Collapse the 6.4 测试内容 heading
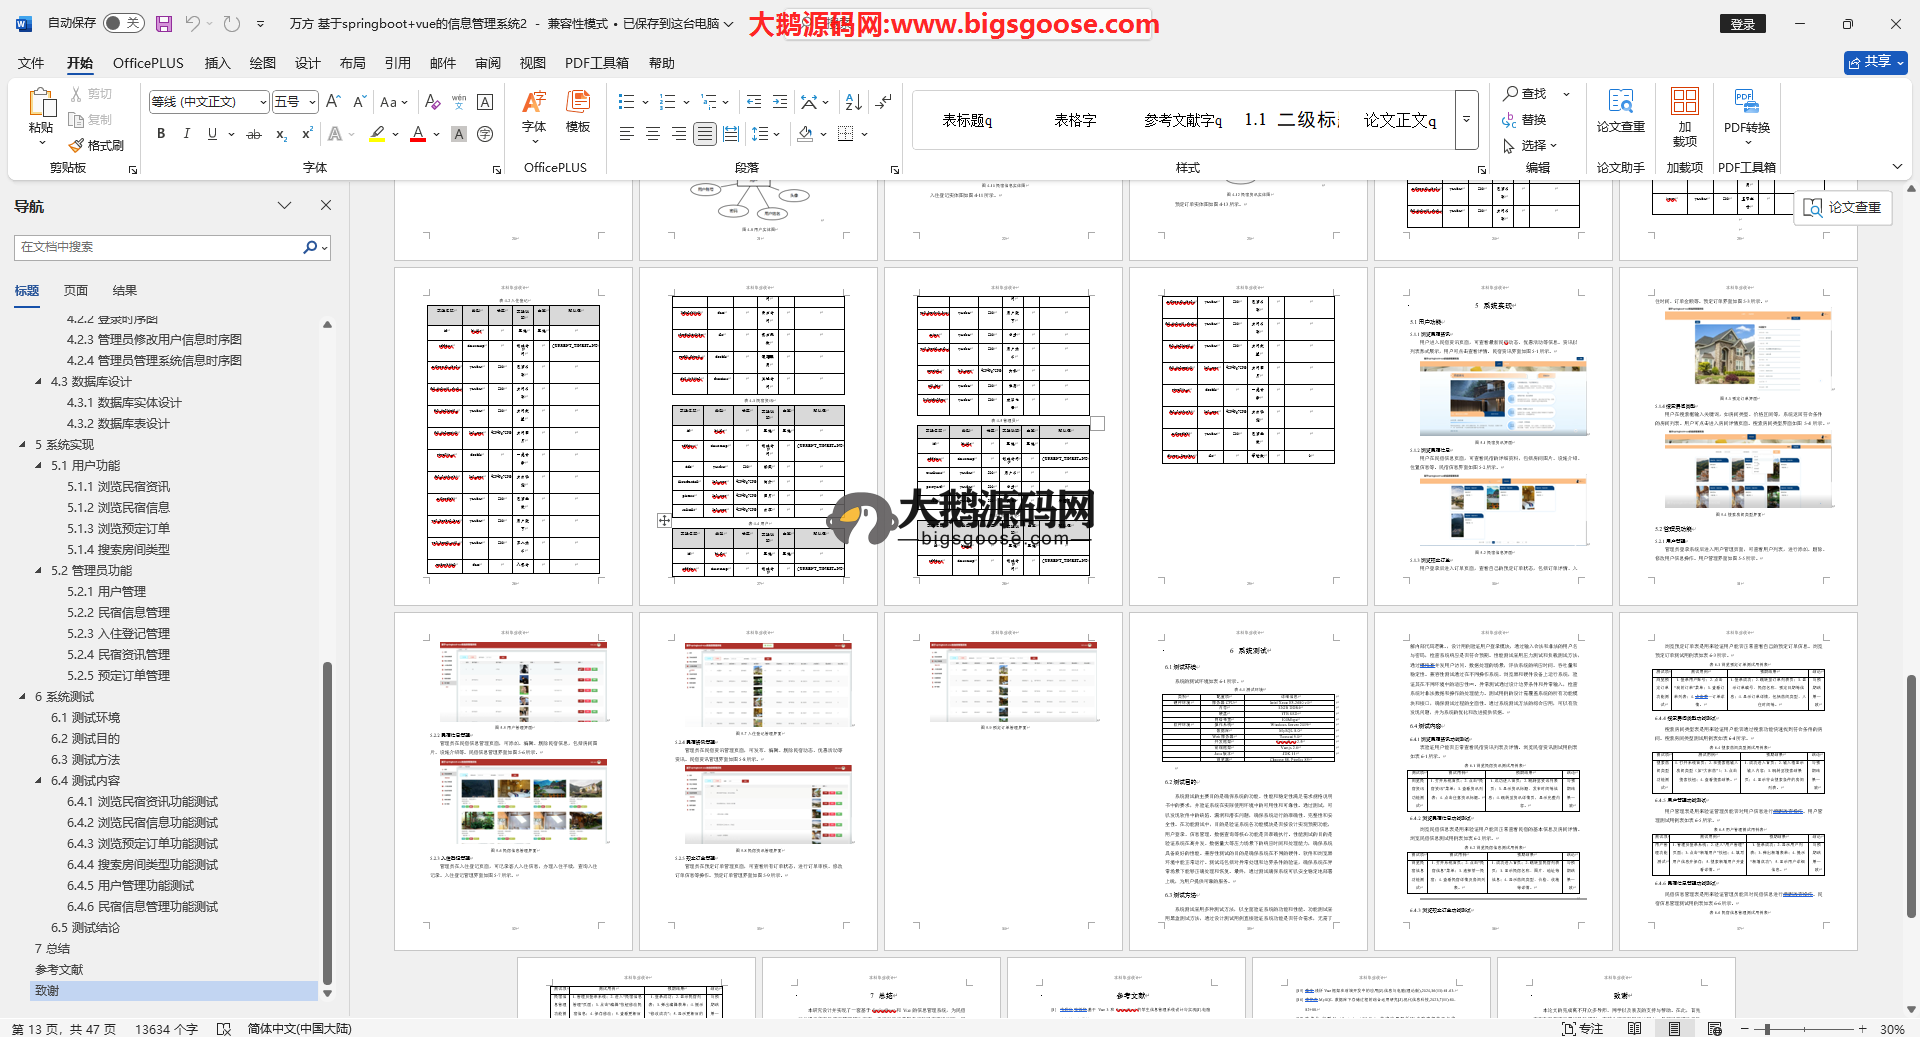This screenshot has width=1920, height=1037. [39, 781]
